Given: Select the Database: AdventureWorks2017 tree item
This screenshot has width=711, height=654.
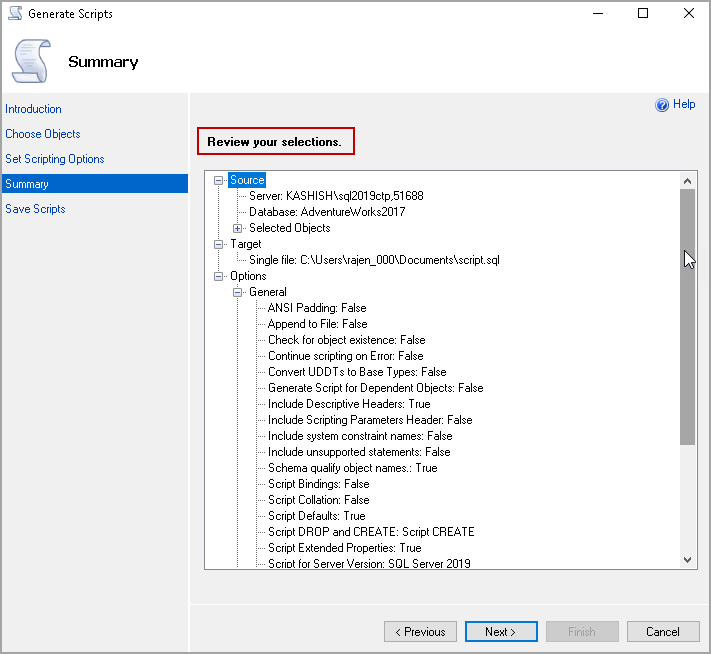Looking at the screenshot, I should pos(327,212).
